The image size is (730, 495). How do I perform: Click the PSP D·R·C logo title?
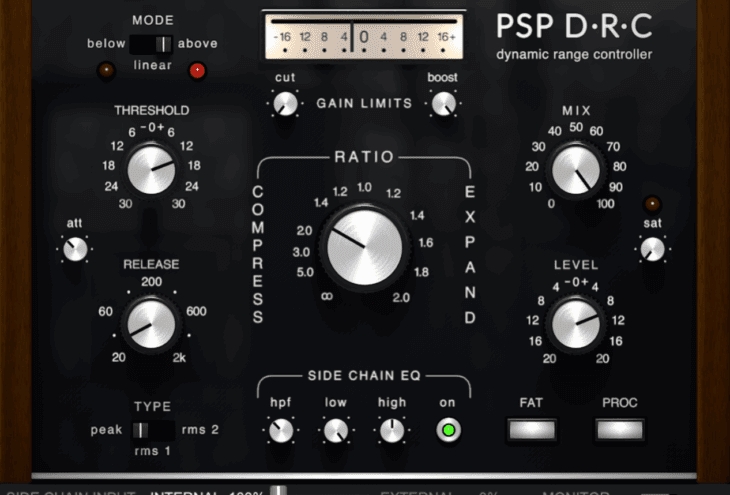(574, 27)
